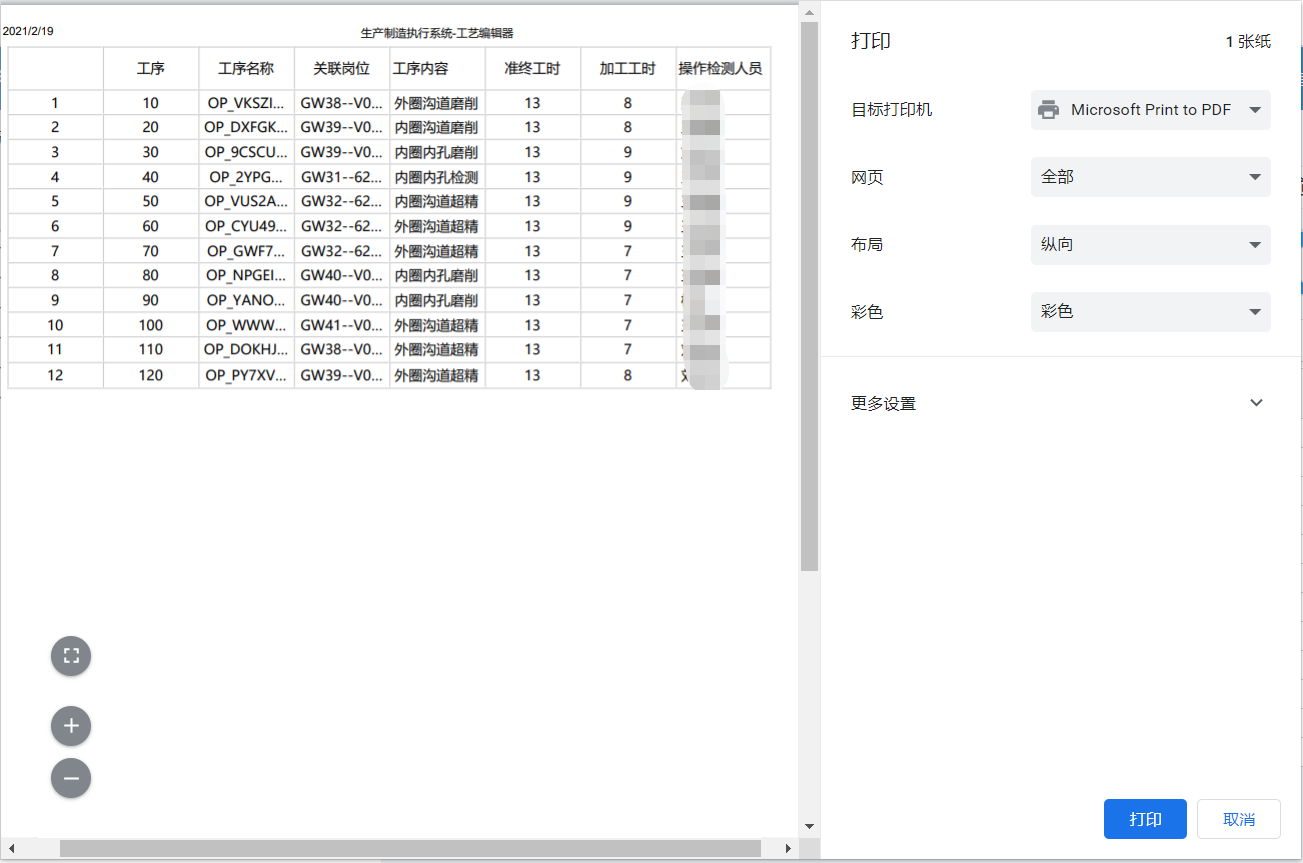Open the 彩色 color mode dropdown
The height and width of the screenshot is (863, 1303).
(x=1151, y=312)
